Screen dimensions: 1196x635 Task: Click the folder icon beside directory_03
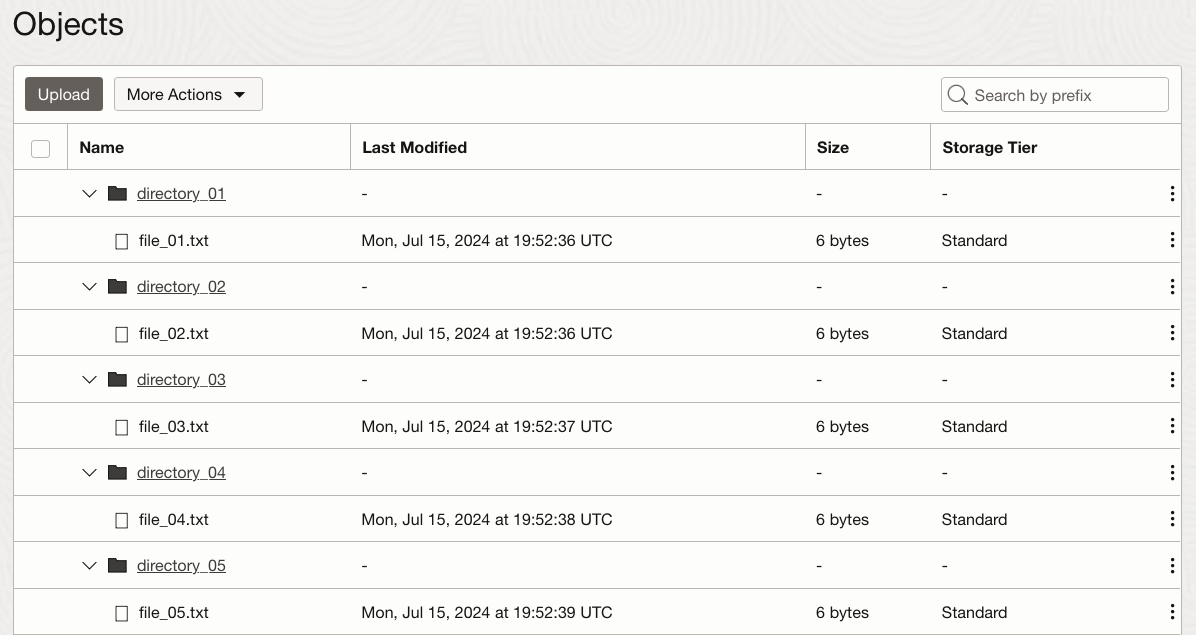tap(117, 379)
